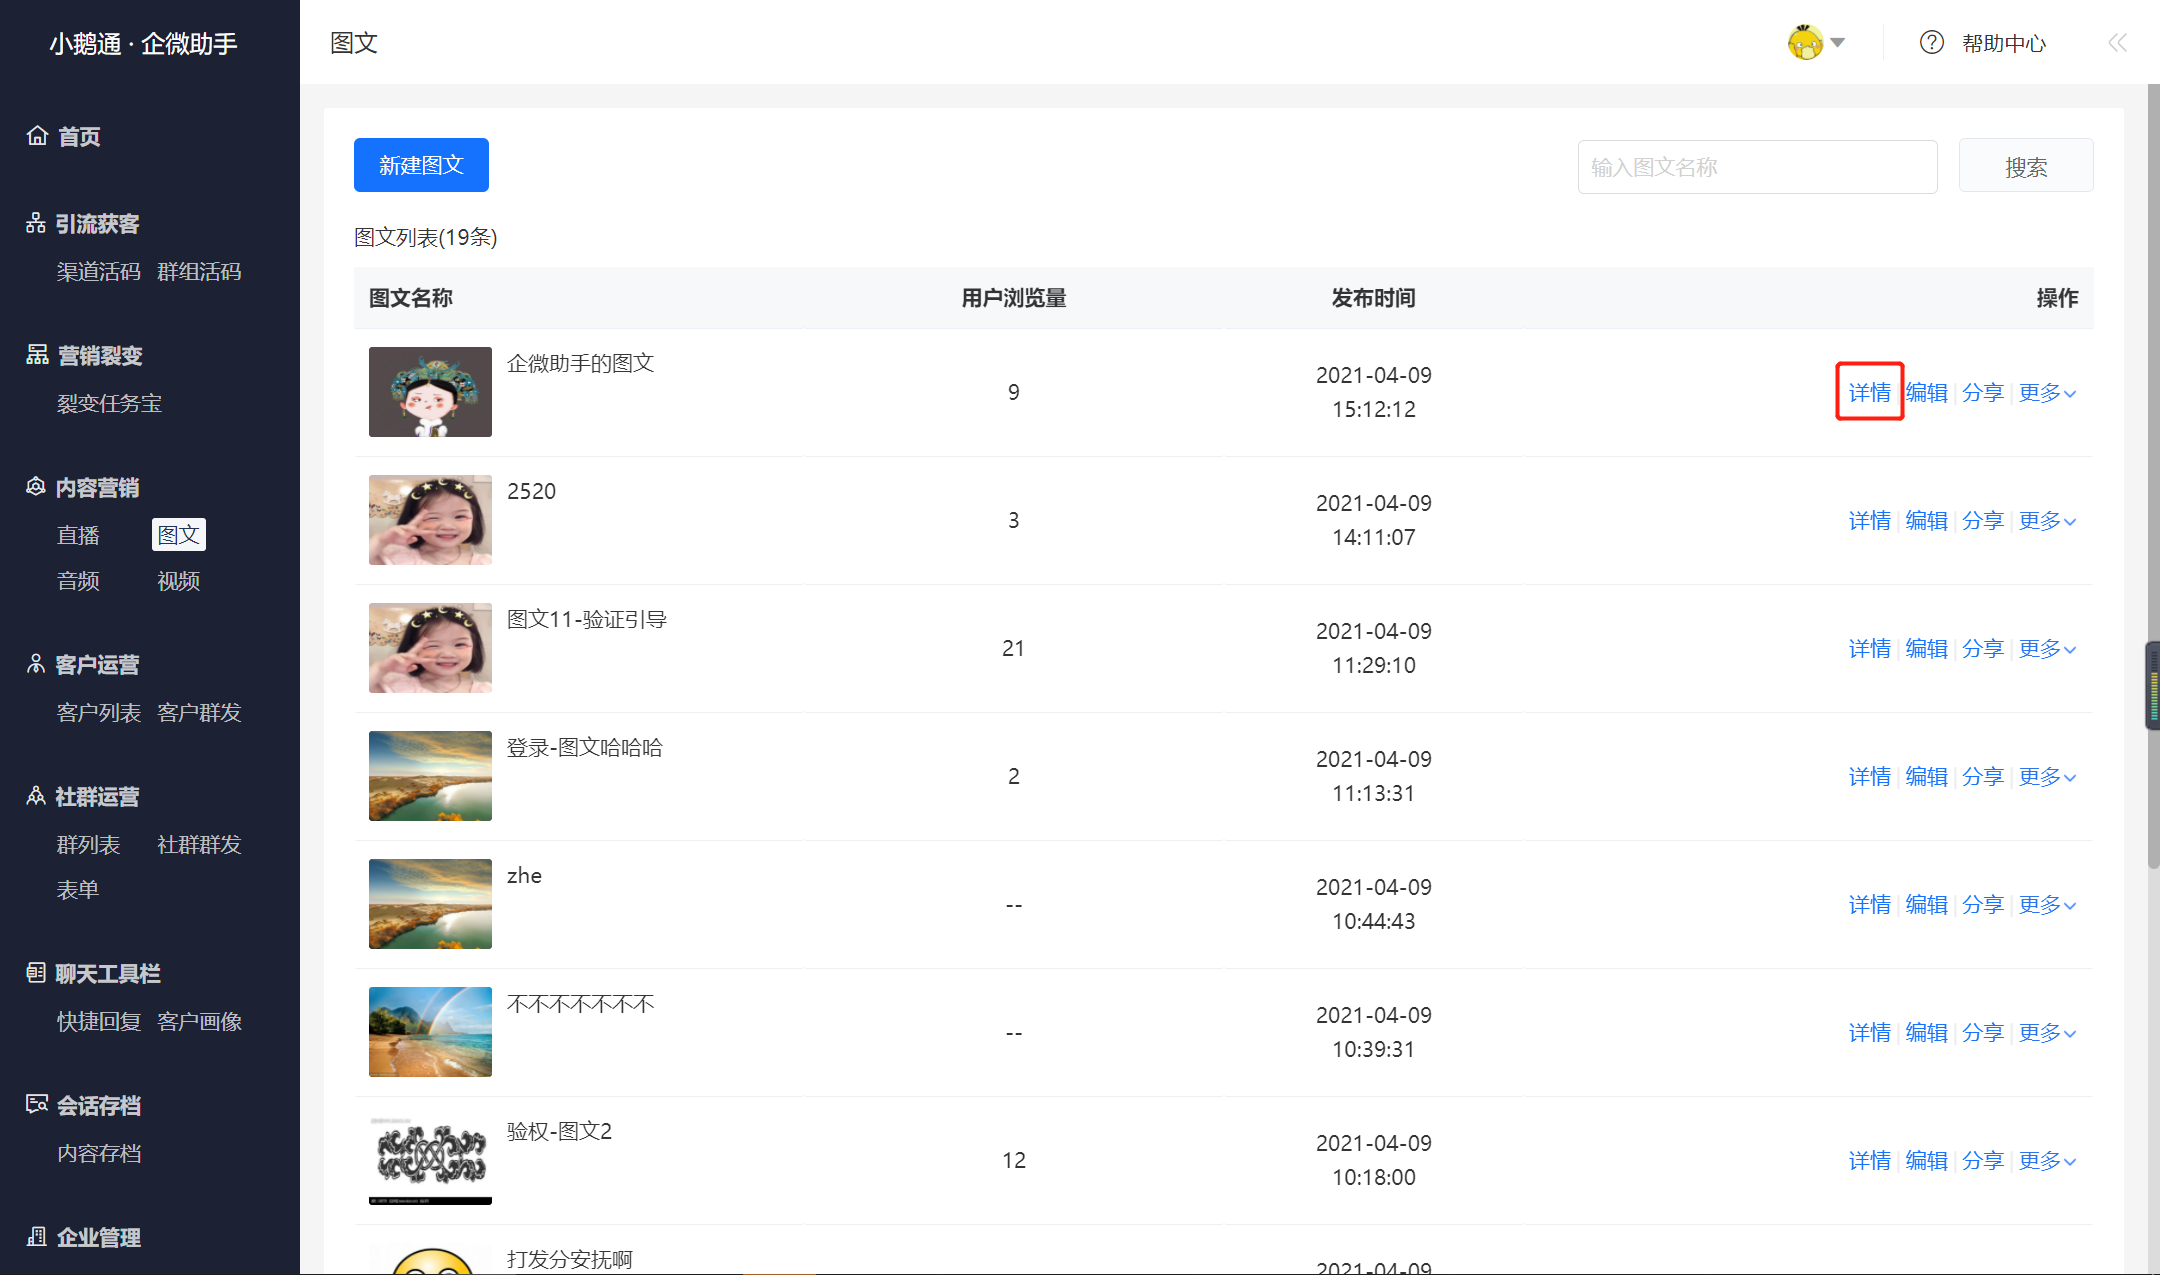
Task: Select the 引流获客 section icon
Action: (36, 223)
